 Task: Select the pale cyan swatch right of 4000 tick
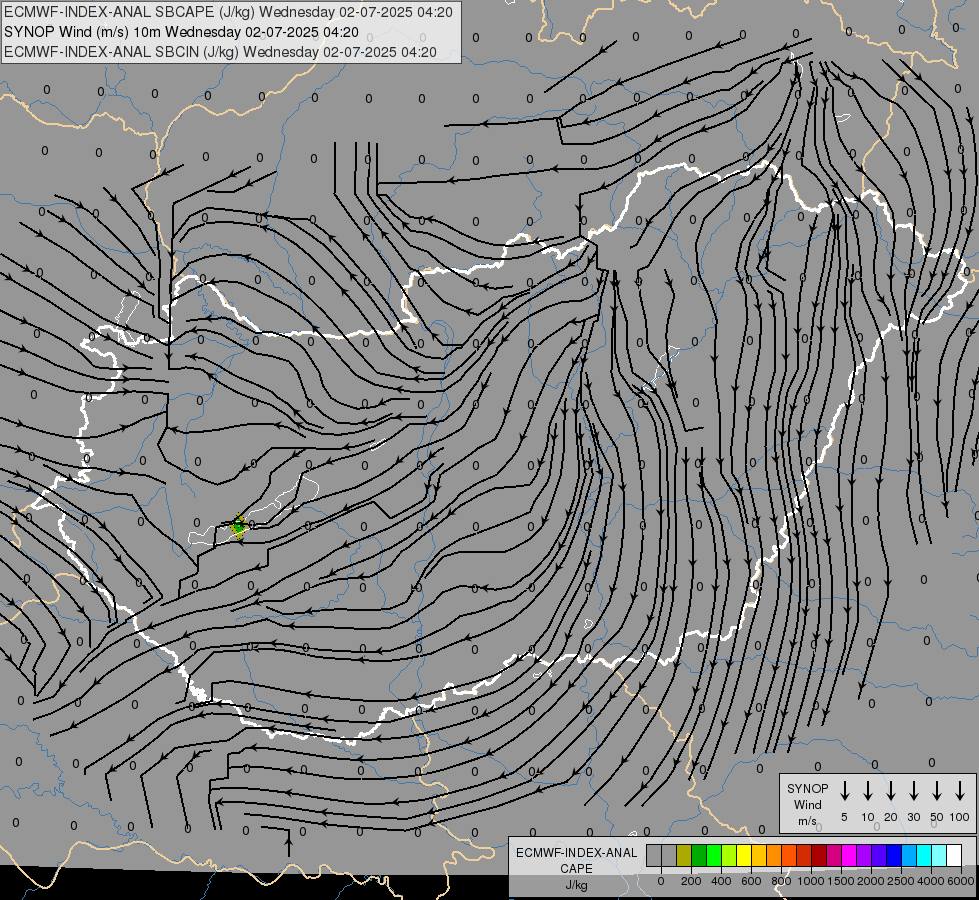tap(938, 856)
